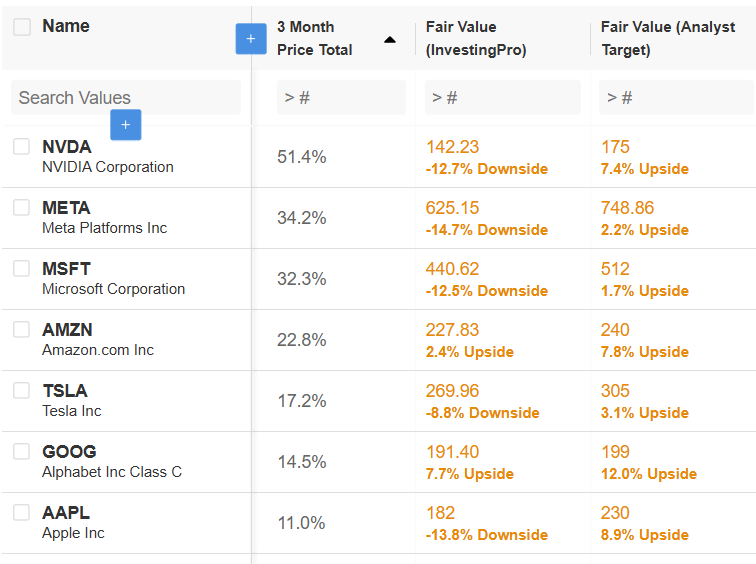Click the sort arrow on 3 Month Price Total
The image size is (756, 564).
[390, 40]
